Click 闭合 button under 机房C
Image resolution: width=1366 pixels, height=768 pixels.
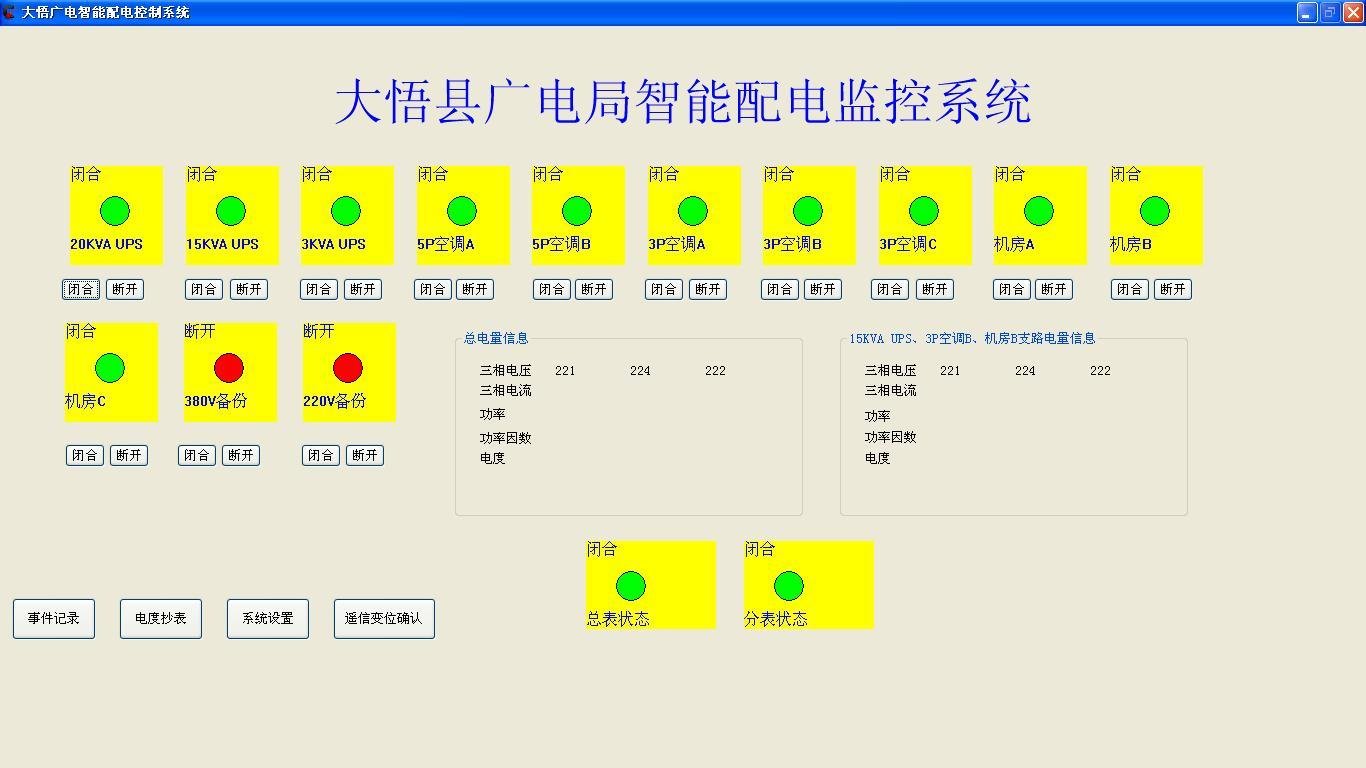coord(85,455)
